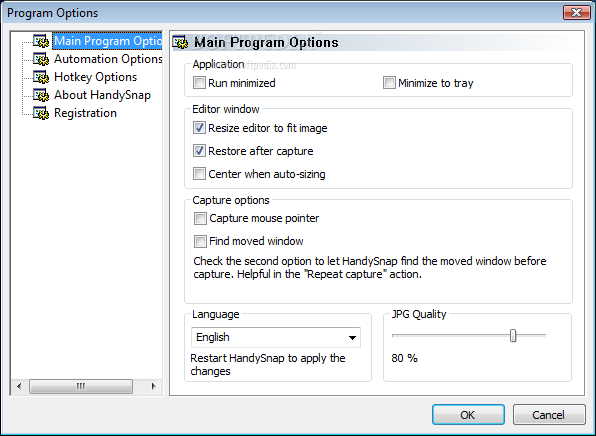
Task: Click the JPG Quality slider handle
Action: (x=513, y=336)
